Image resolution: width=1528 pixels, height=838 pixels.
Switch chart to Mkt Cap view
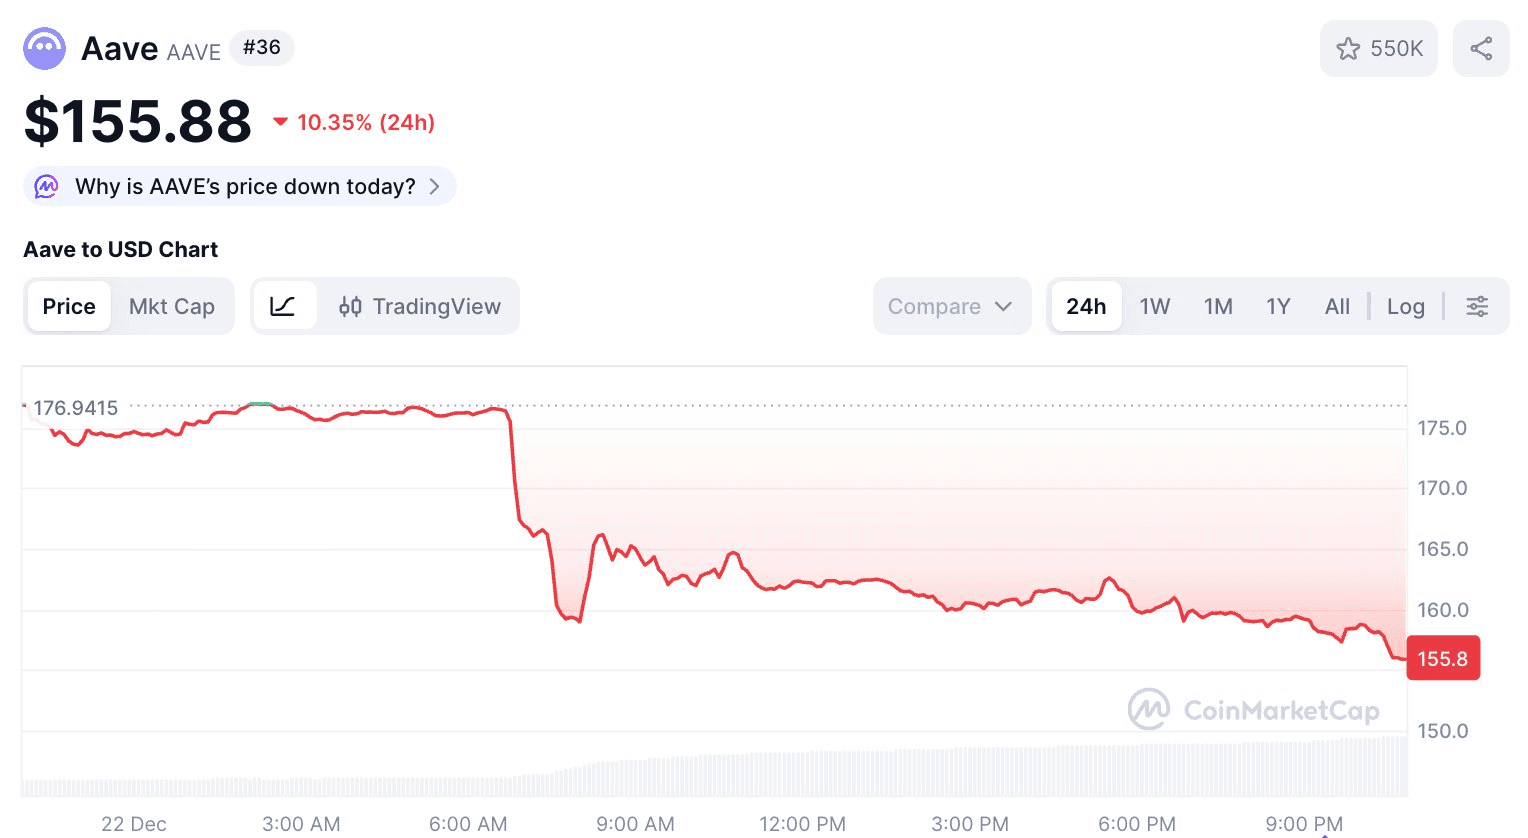tap(172, 306)
